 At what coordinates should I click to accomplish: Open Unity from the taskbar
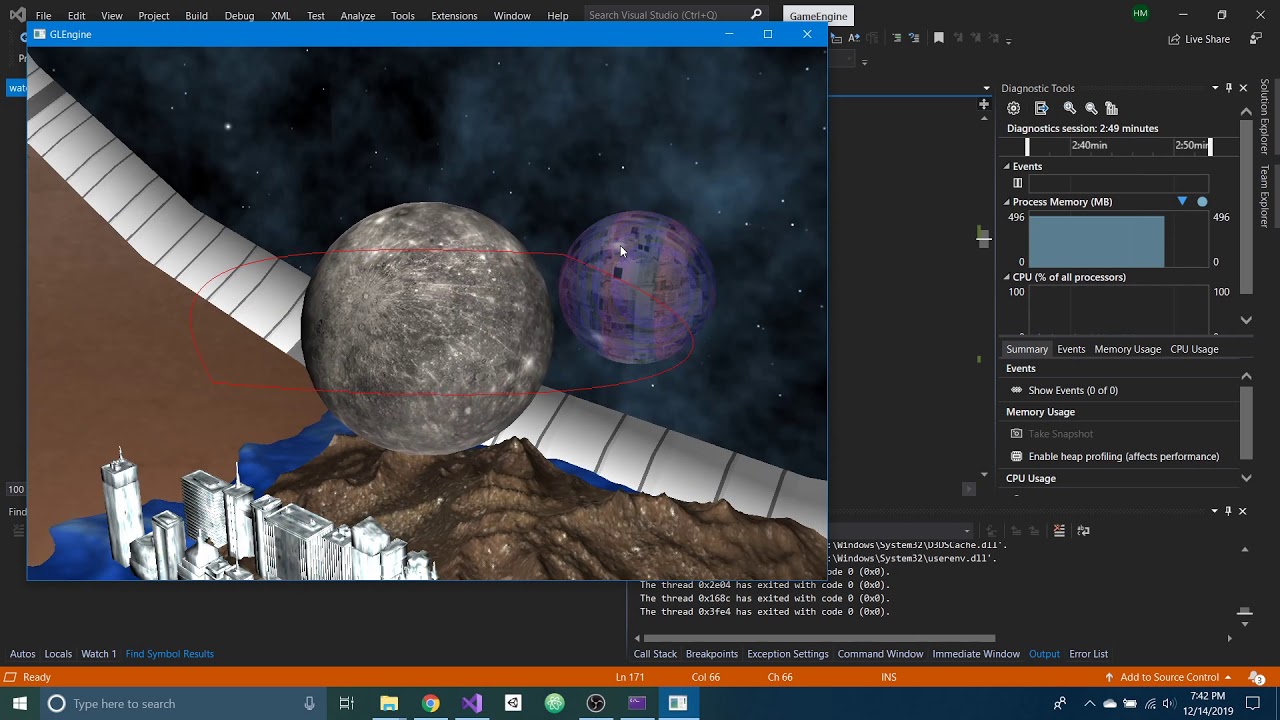pos(513,703)
